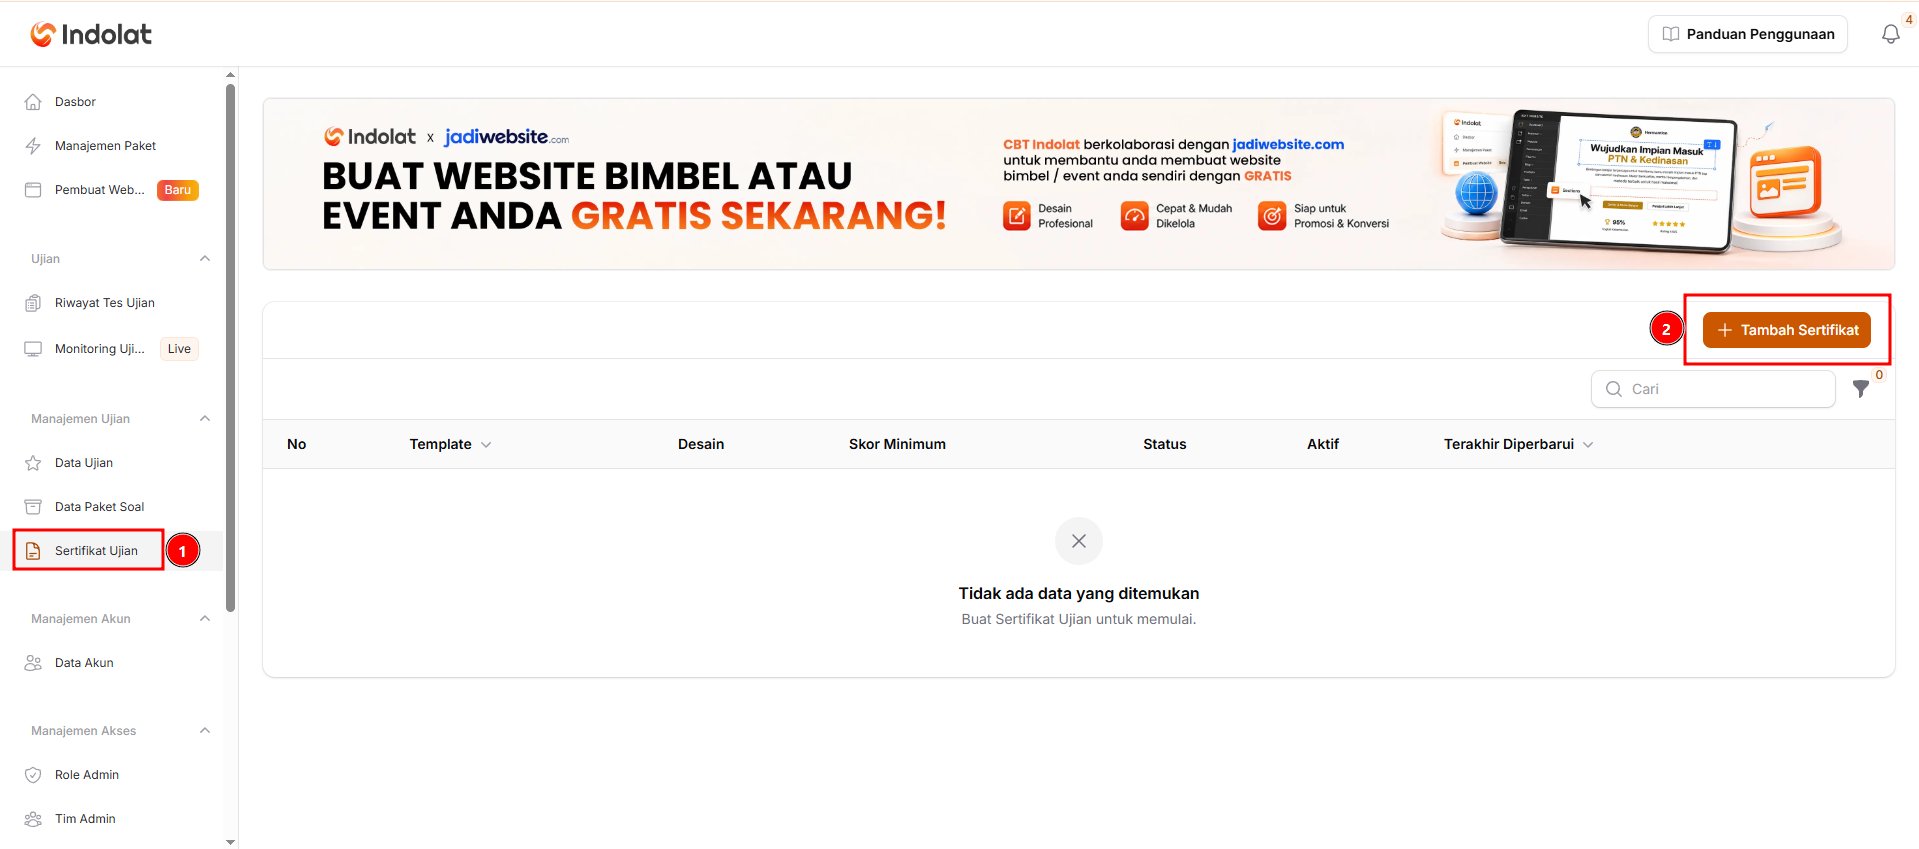Click the sidebar scroll-down arrow
This screenshot has width=1919, height=849.
[x=231, y=842]
